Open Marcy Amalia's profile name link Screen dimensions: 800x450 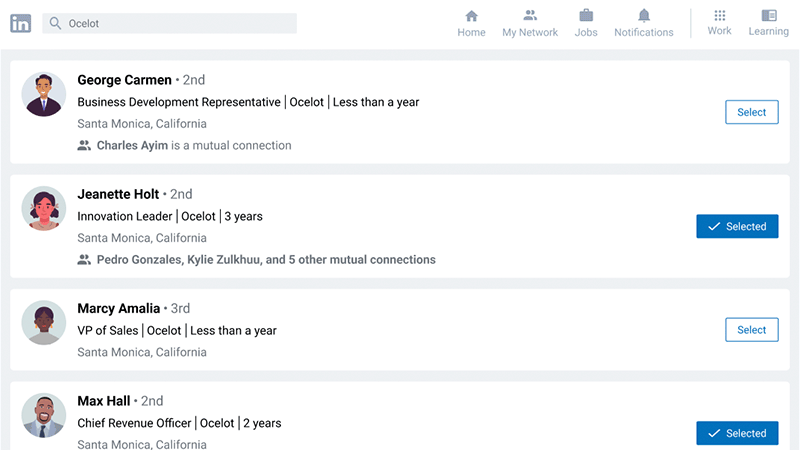pos(118,308)
